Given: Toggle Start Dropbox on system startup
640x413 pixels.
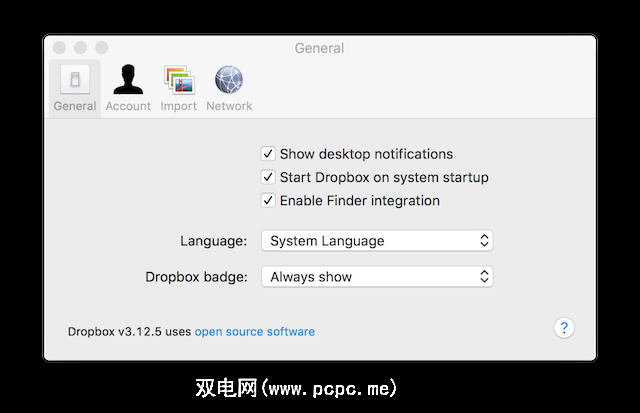Looking at the screenshot, I should pos(268,177).
